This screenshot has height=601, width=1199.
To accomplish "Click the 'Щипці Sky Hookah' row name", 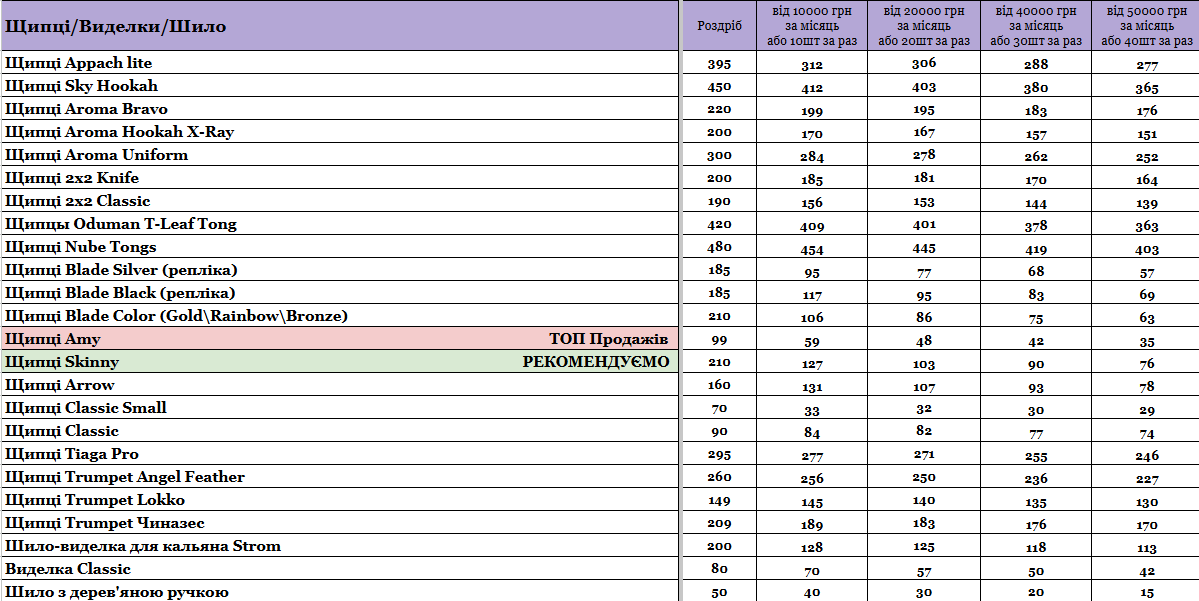I will click(81, 86).
